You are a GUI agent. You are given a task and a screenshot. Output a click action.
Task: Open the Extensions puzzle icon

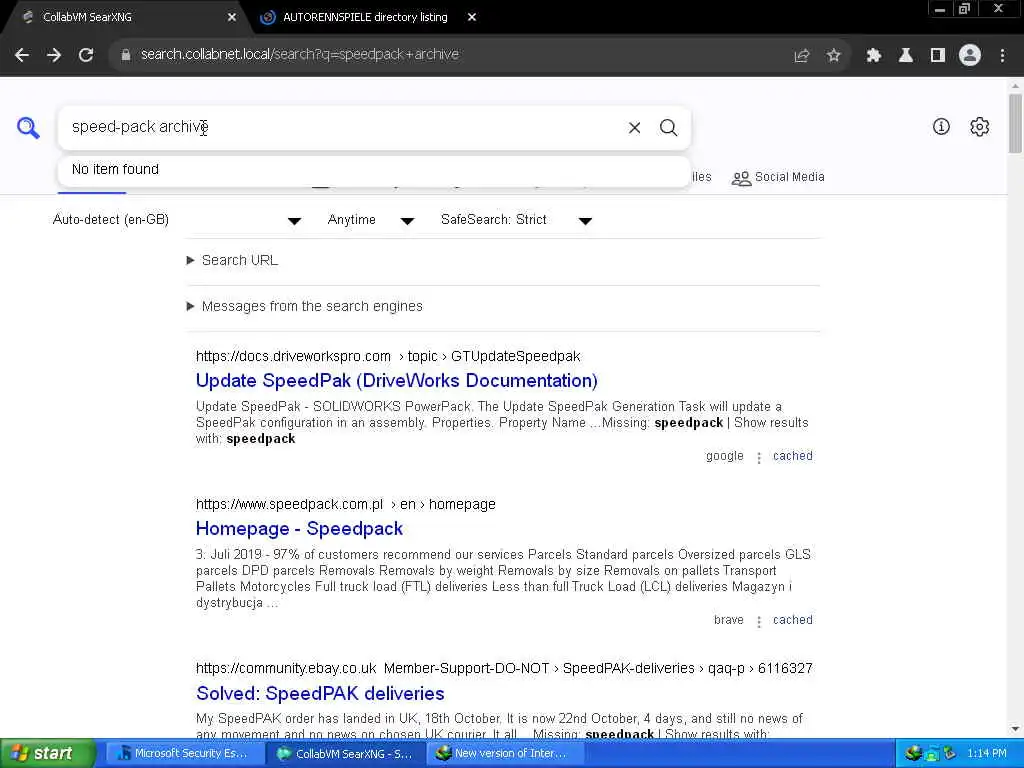coord(873,56)
